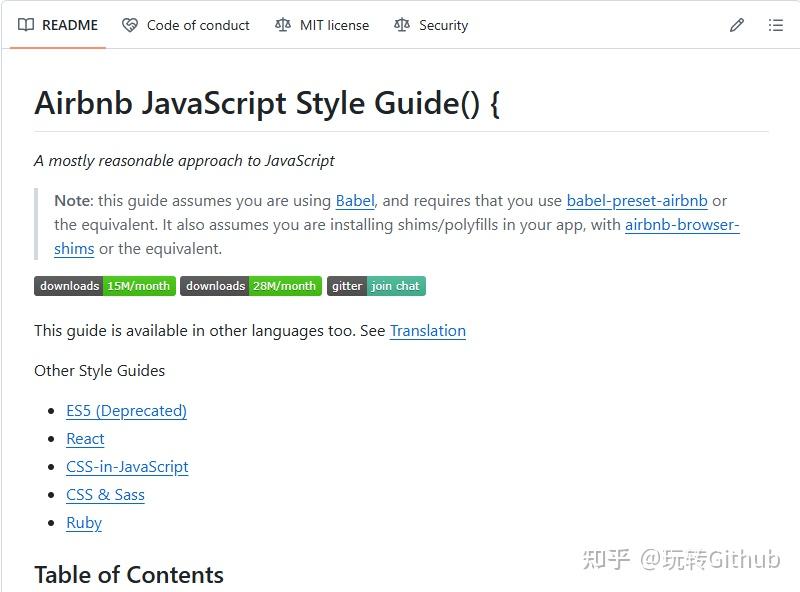Click the 'Other Style Guides' text
This screenshot has height=592, width=800.
(x=99, y=371)
